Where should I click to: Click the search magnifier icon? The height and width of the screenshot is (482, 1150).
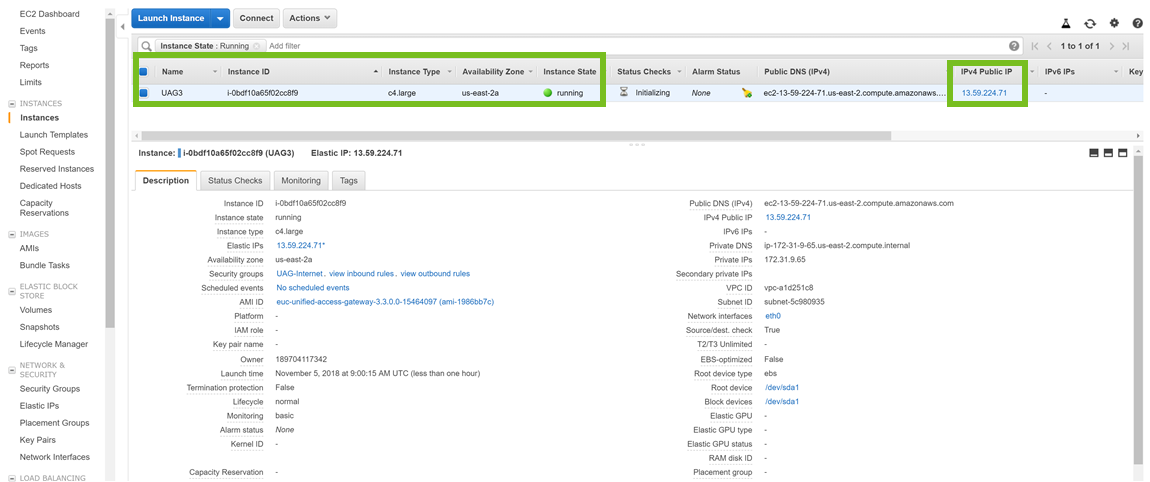tap(146, 45)
